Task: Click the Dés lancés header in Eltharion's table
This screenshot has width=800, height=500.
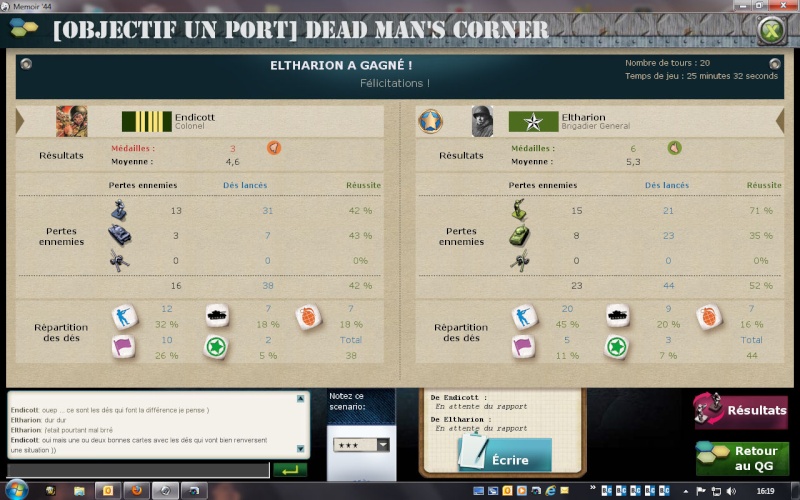Action: (667, 185)
